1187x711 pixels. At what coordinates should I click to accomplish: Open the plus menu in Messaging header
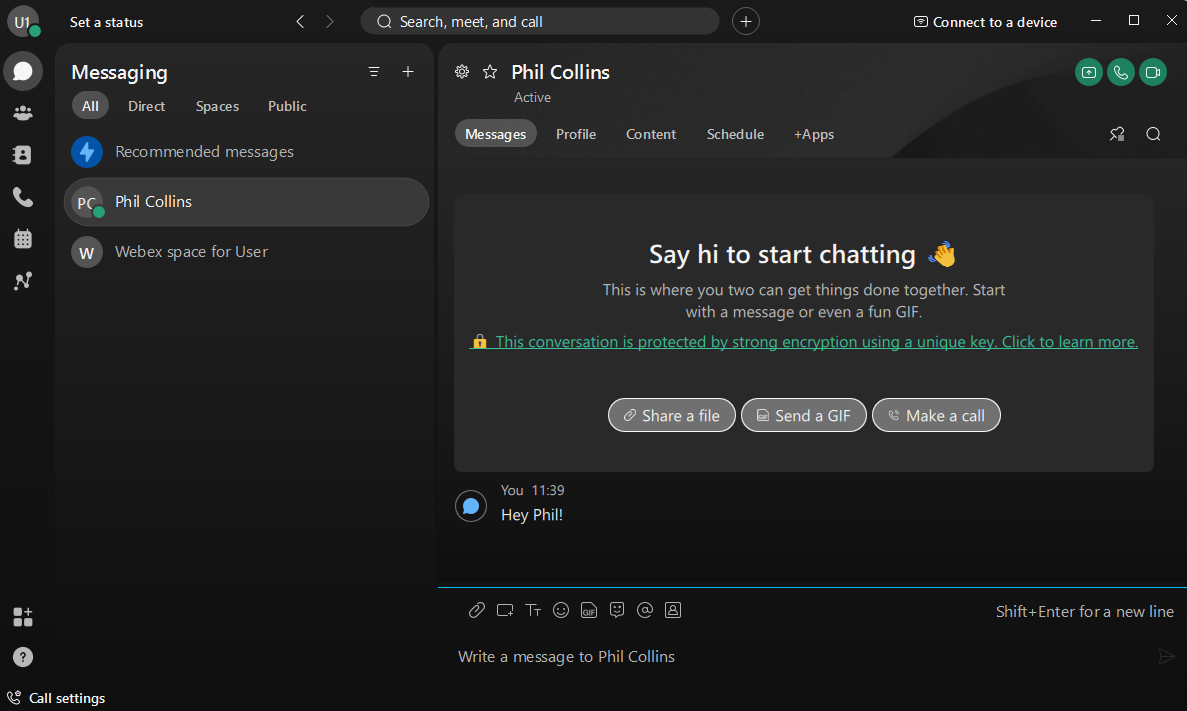[408, 72]
